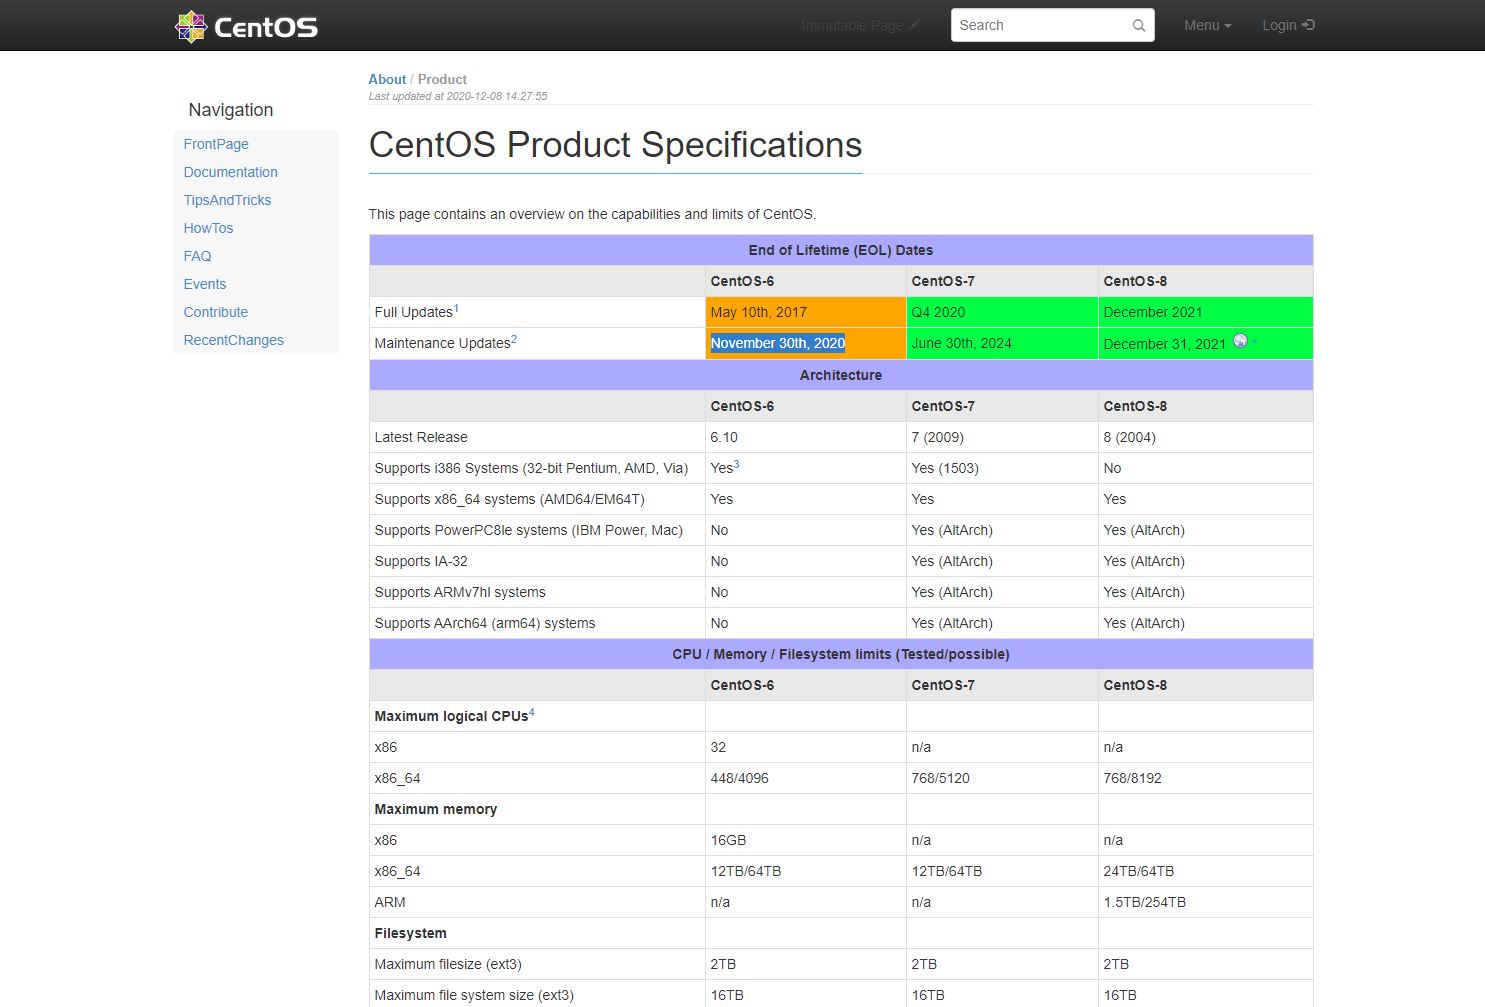Open Documentation from the Navigation sidebar

tap(230, 172)
